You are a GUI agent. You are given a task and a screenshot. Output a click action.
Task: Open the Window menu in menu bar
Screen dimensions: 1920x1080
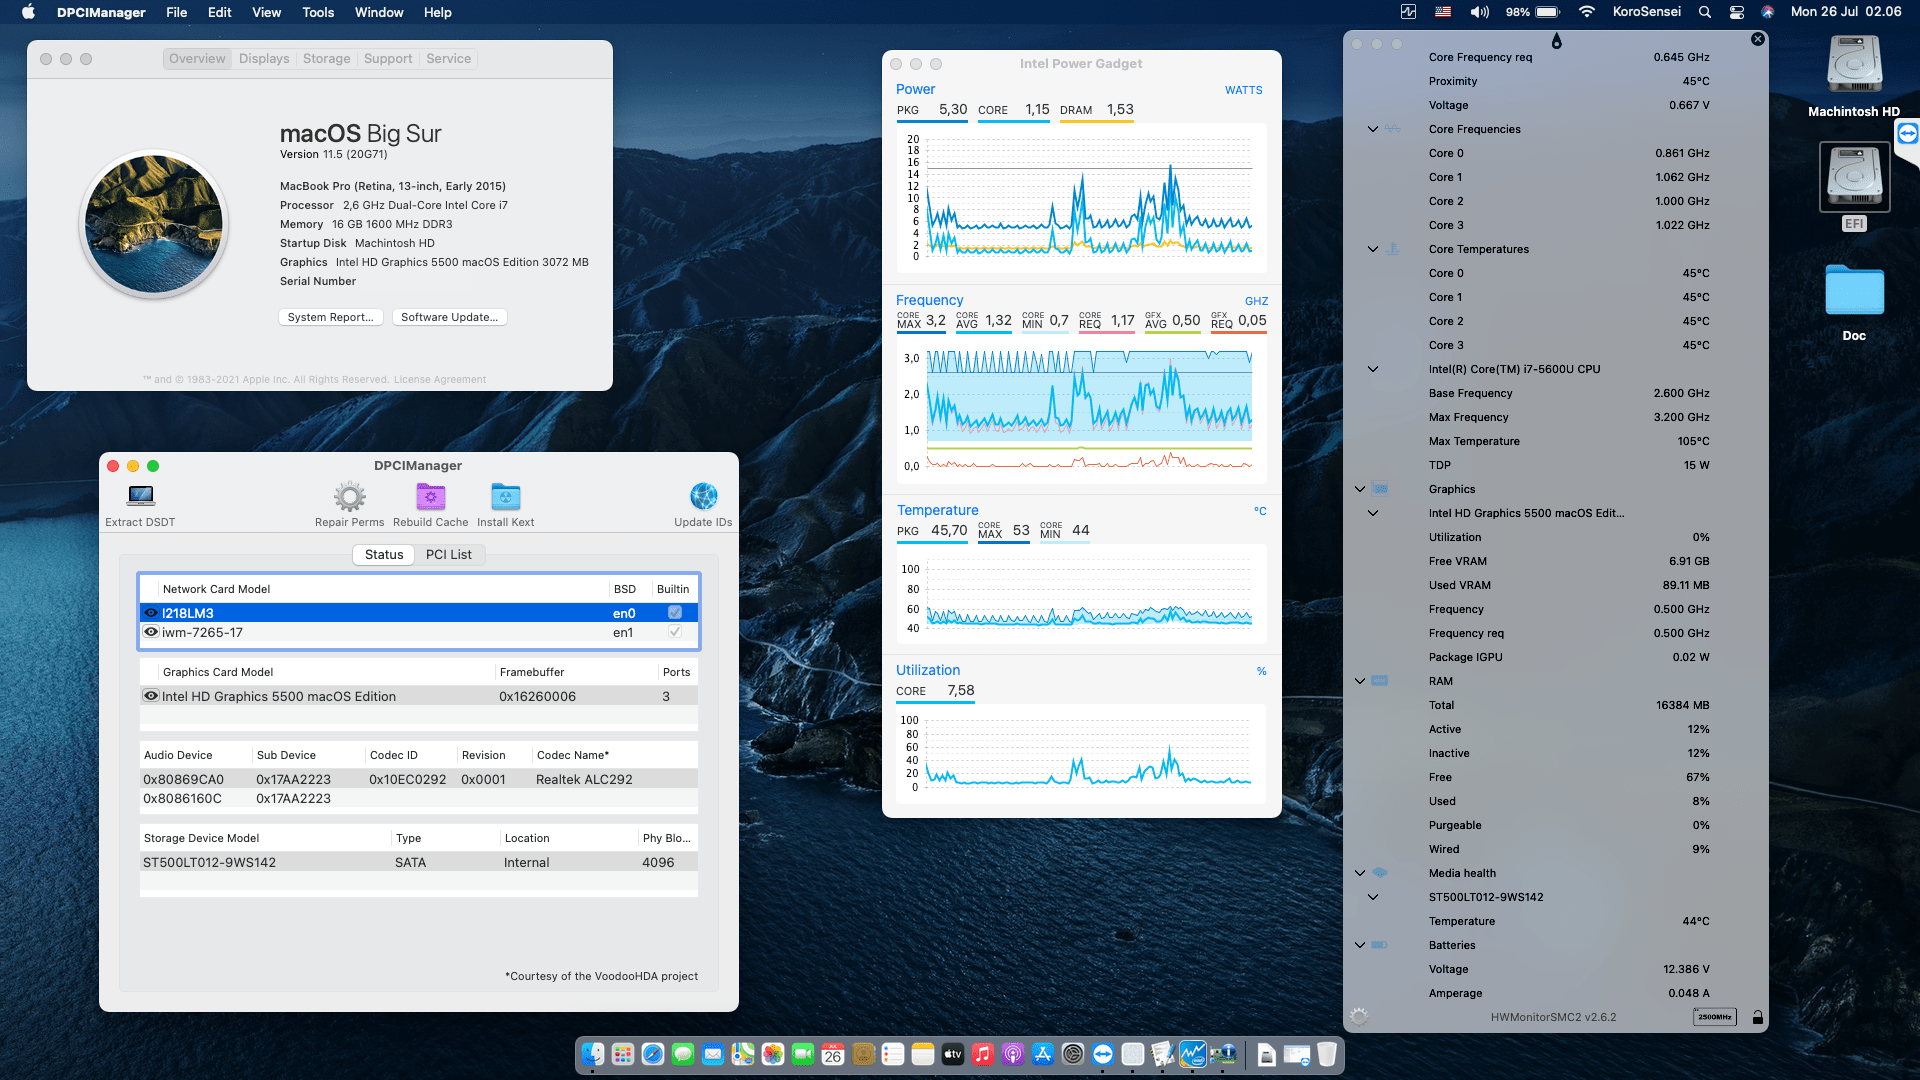pos(379,12)
